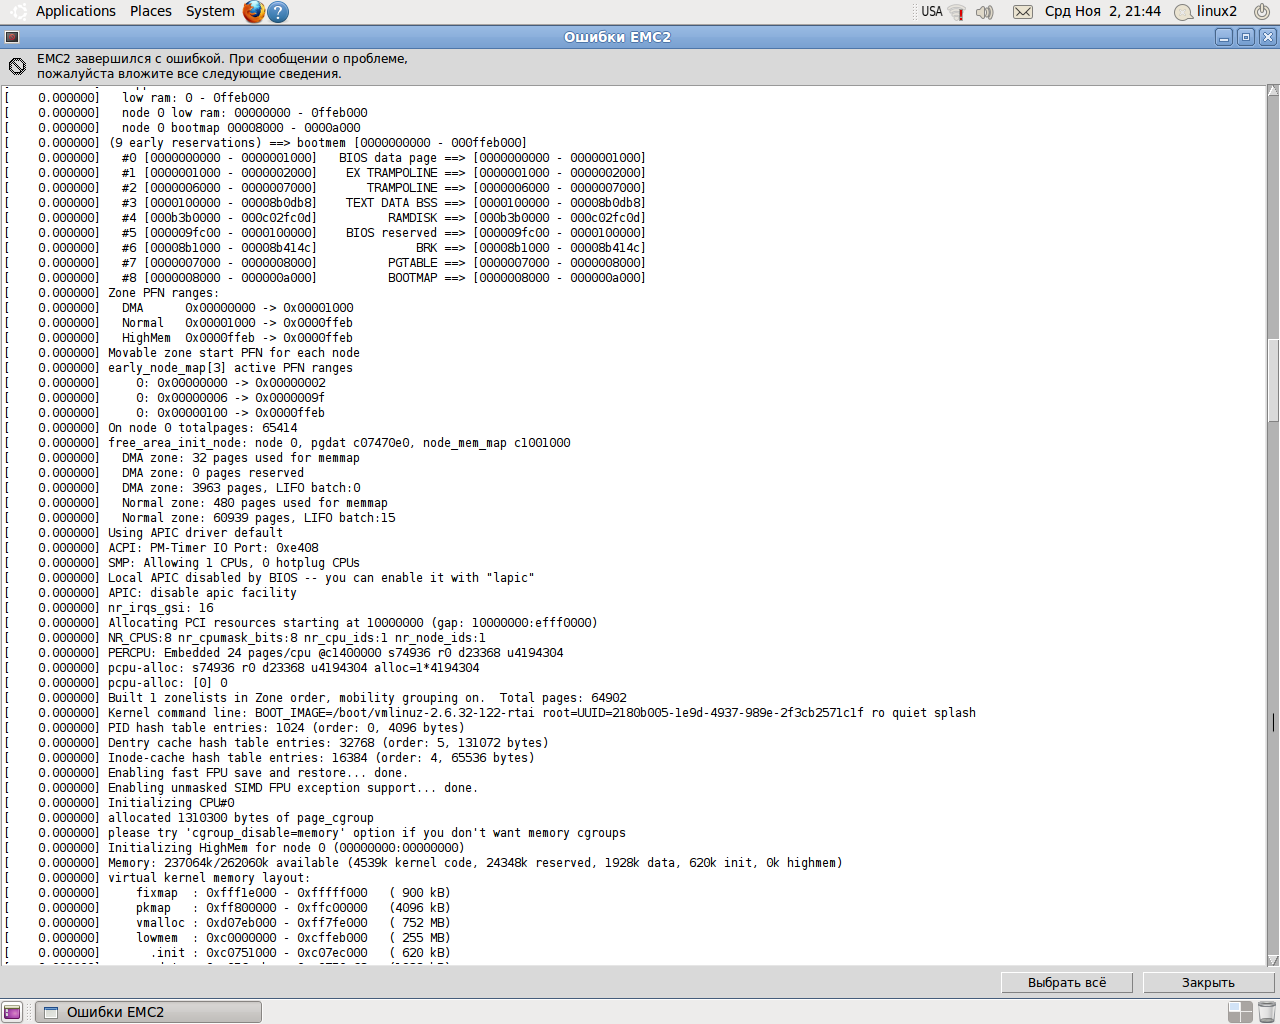Click 'PERCPU: Embedded 24 pages/cpu' line
The height and width of the screenshot is (1024, 1280).
click(x=336, y=653)
